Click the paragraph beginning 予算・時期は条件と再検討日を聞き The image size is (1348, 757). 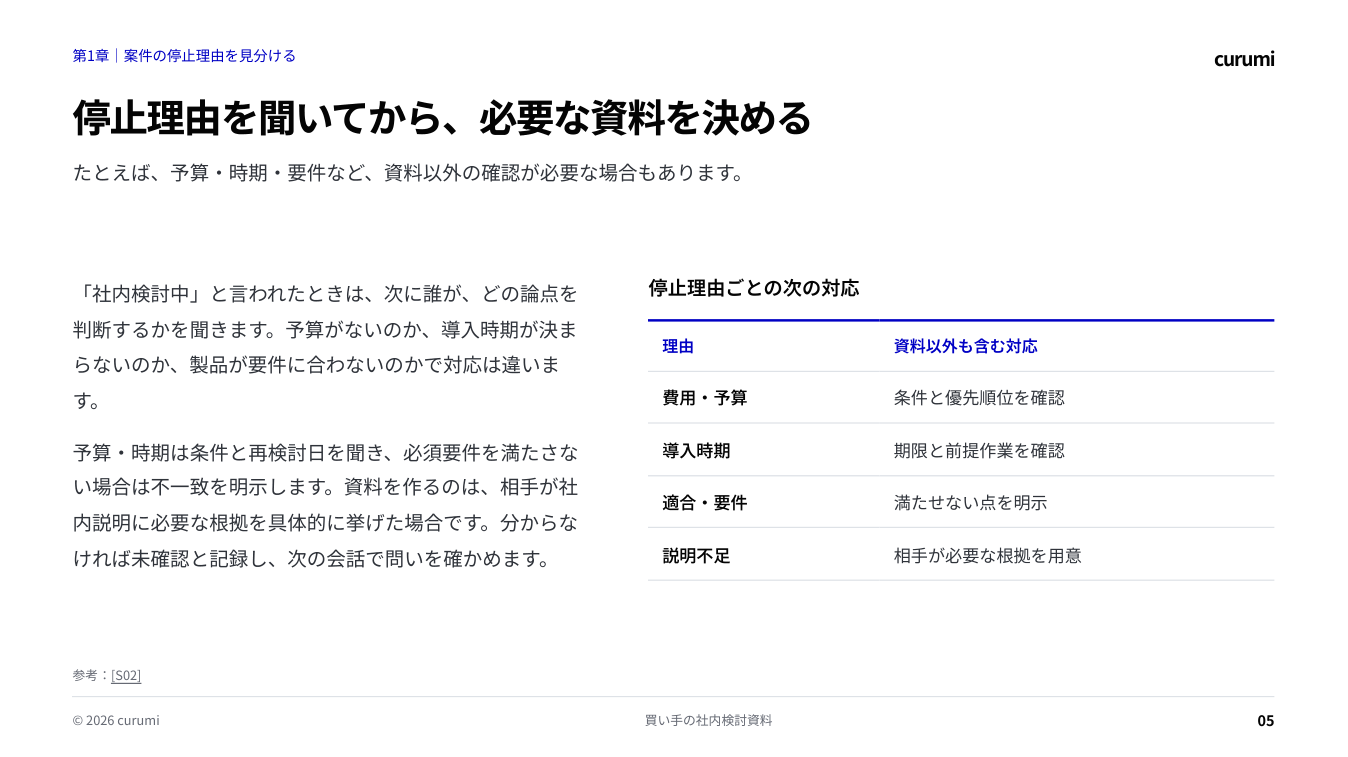(x=326, y=505)
